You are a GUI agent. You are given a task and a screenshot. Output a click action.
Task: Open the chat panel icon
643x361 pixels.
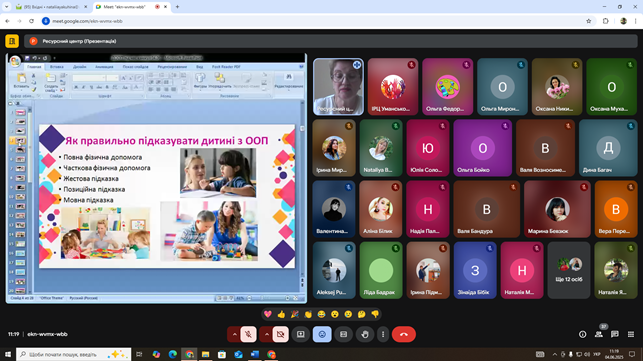click(x=614, y=334)
